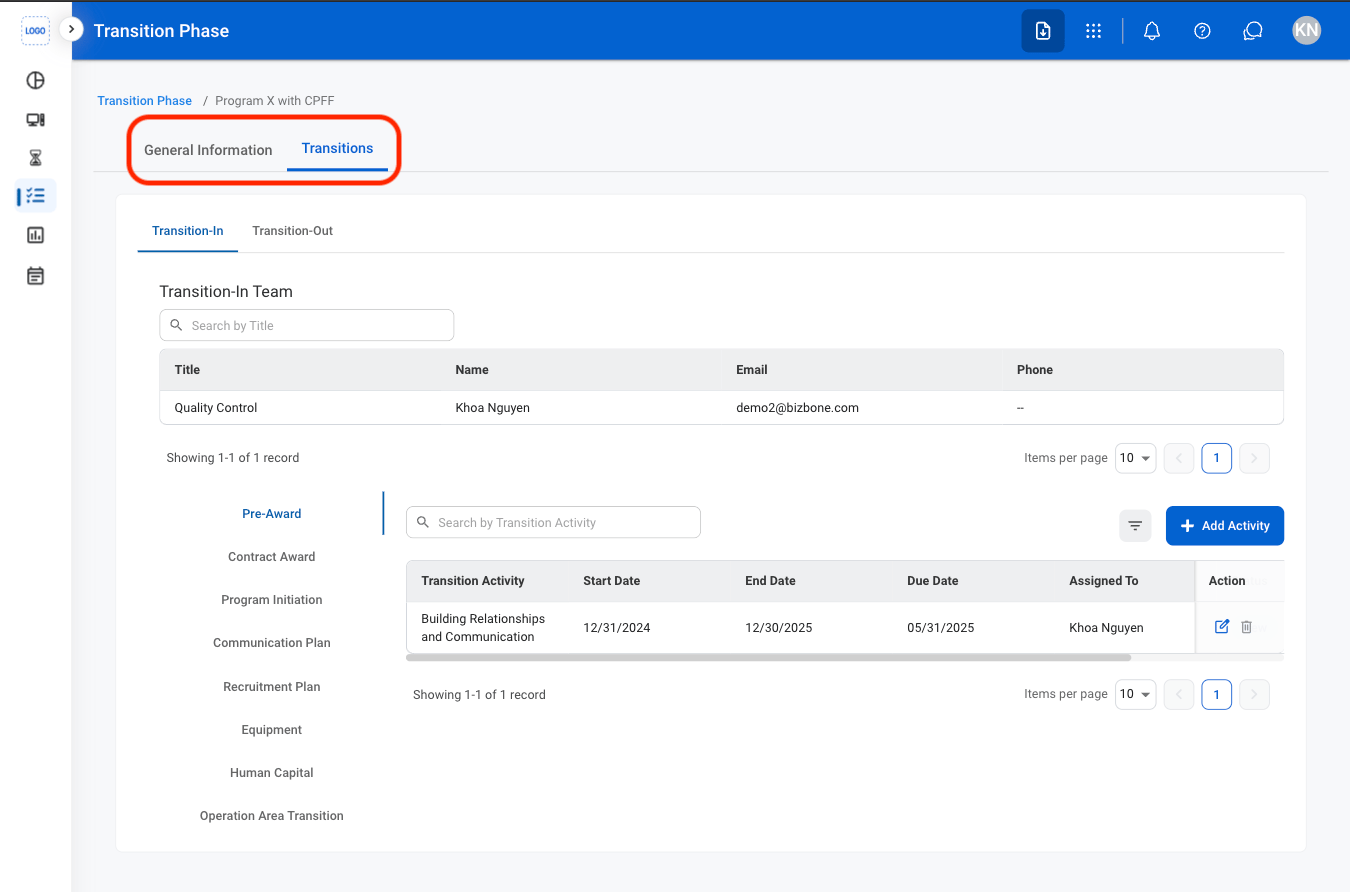Image resolution: width=1350 pixels, height=892 pixels.
Task: Open the notifications bell
Action: (1152, 31)
